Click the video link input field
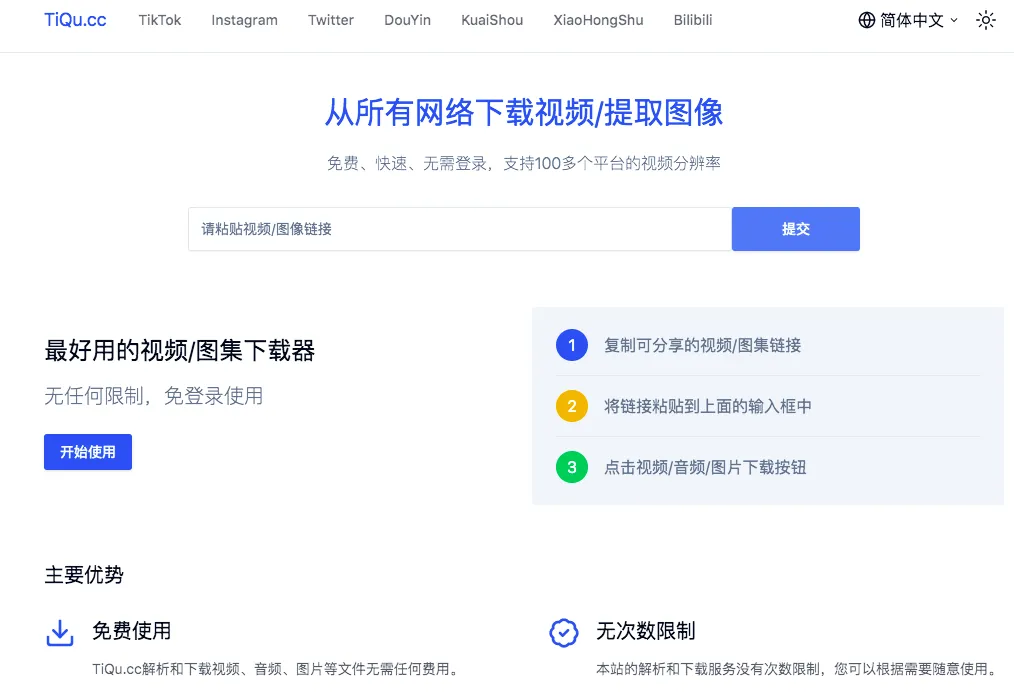Screen dimensions: 1014x698 459,229
